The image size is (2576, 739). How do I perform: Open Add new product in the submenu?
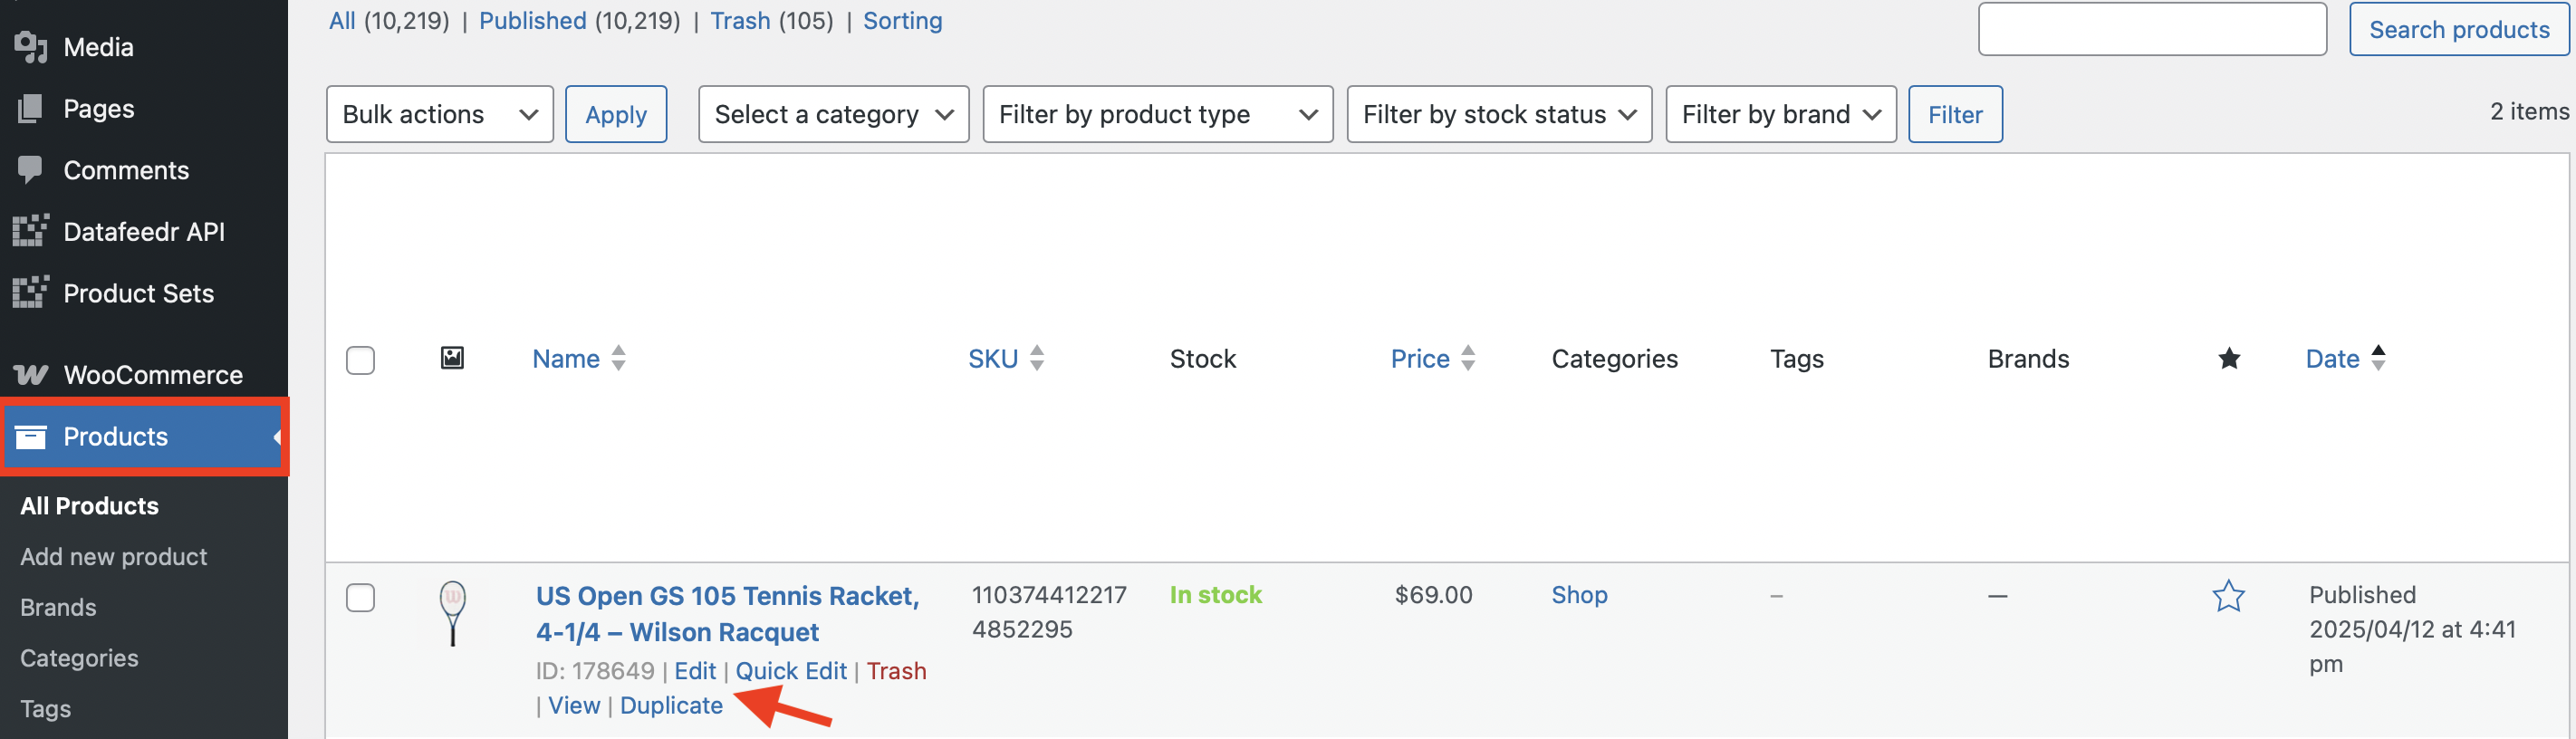click(x=114, y=557)
